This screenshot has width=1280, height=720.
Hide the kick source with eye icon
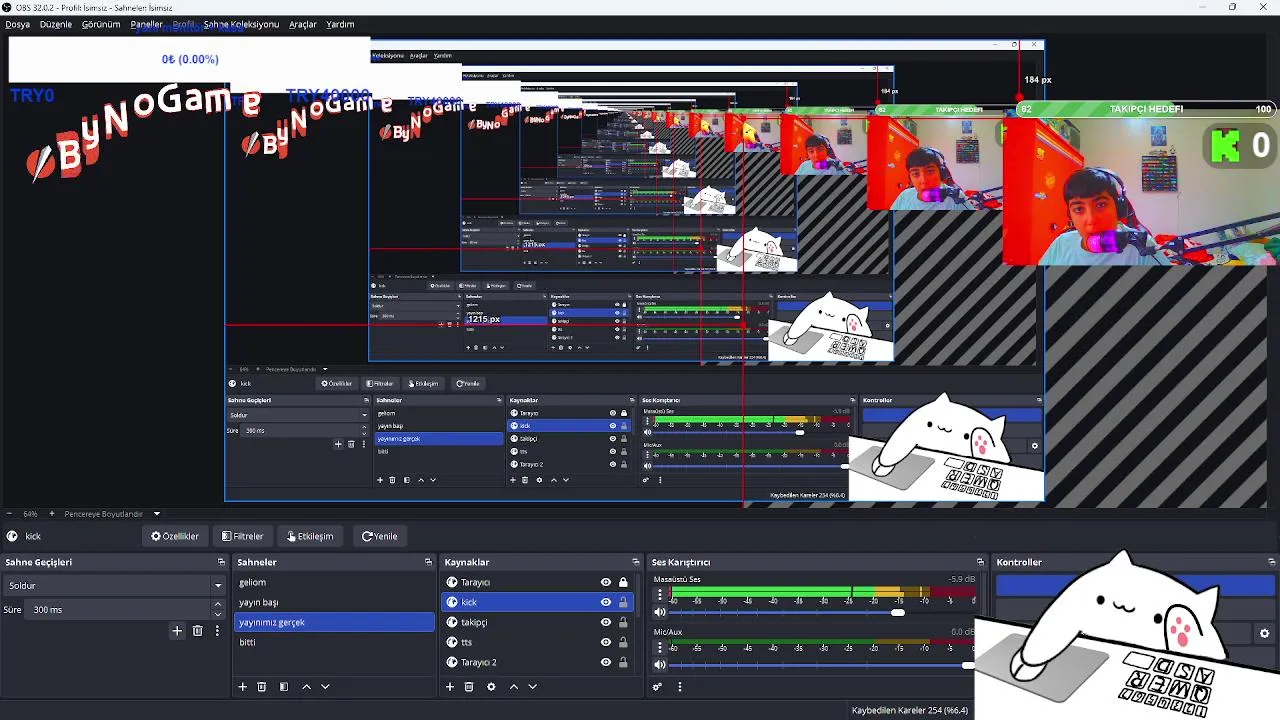pyautogui.click(x=605, y=602)
